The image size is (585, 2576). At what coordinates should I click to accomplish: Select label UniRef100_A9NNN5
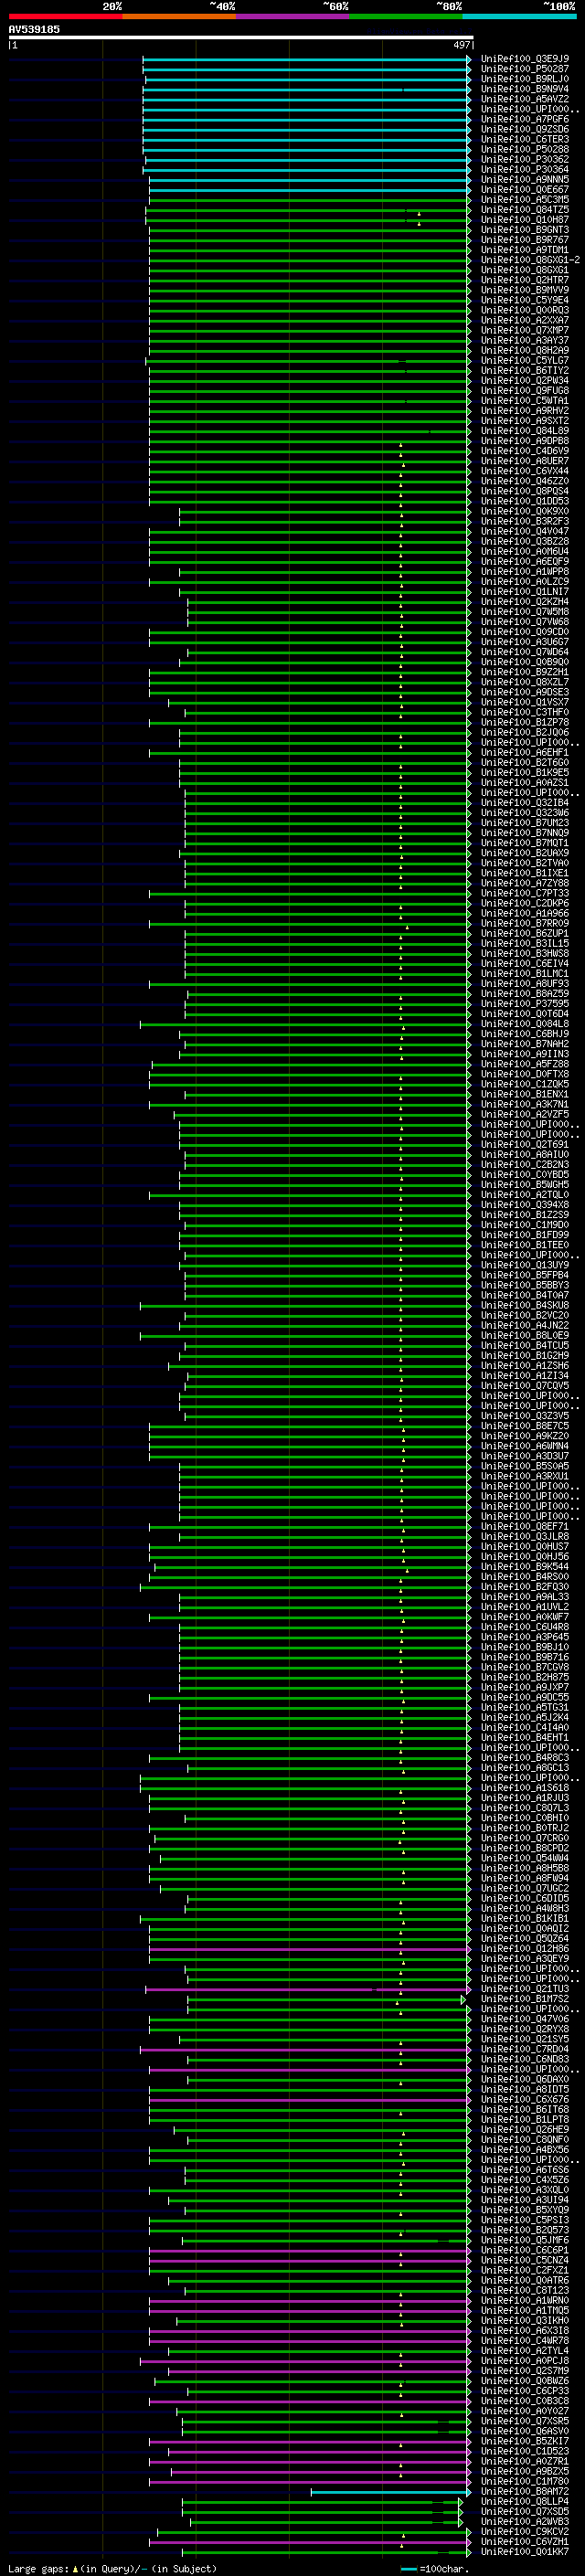(x=524, y=179)
